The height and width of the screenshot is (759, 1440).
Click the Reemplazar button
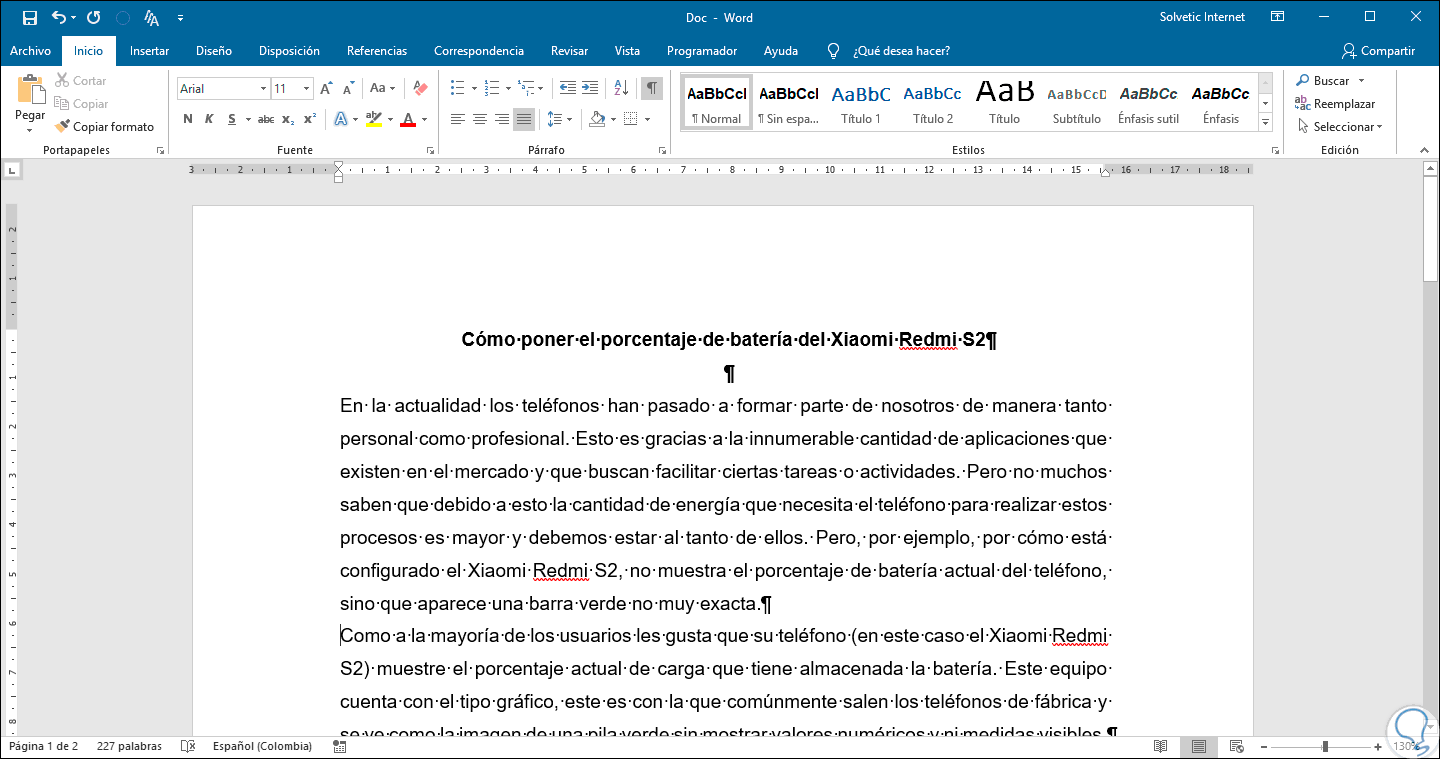[x=1335, y=104]
